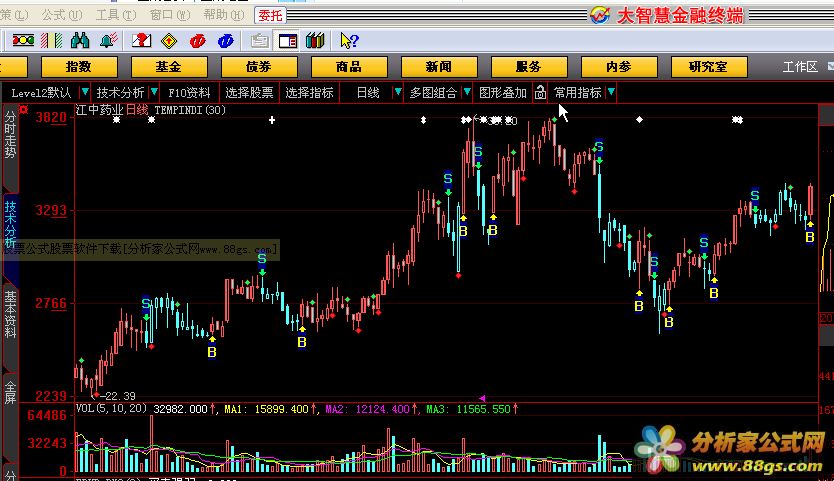Expand the 技术分析 dropdown arrow in toolbar
The width and height of the screenshot is (834, 481).
pos(154,92)
